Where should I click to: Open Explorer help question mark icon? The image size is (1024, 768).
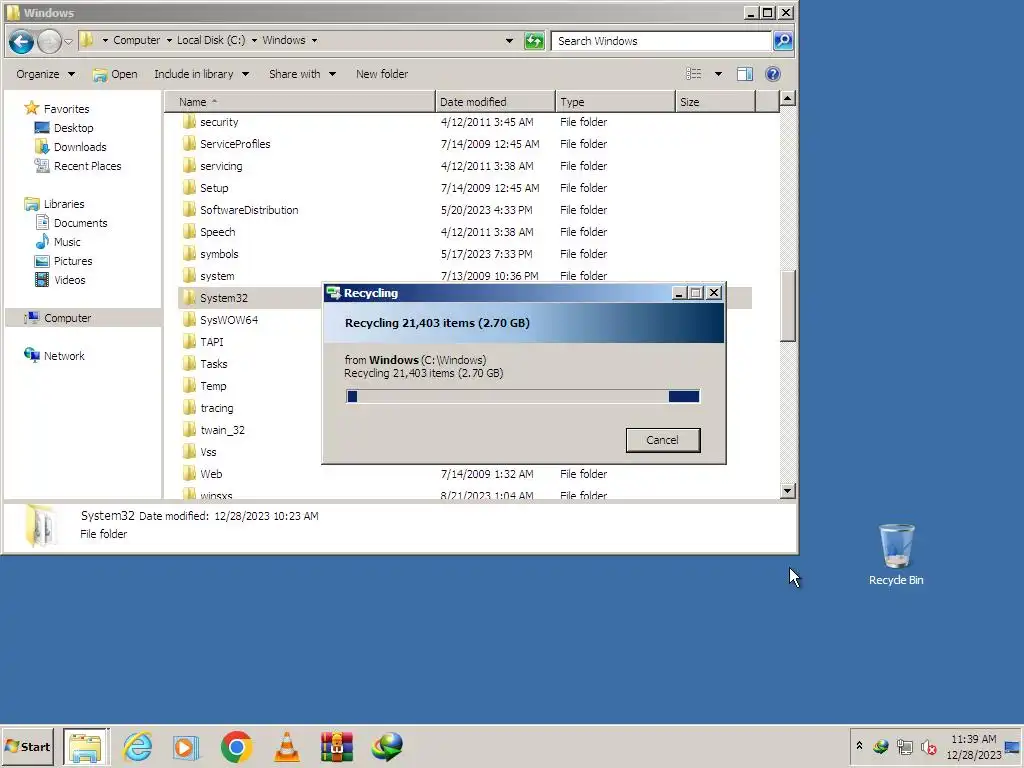pos(773,74)
